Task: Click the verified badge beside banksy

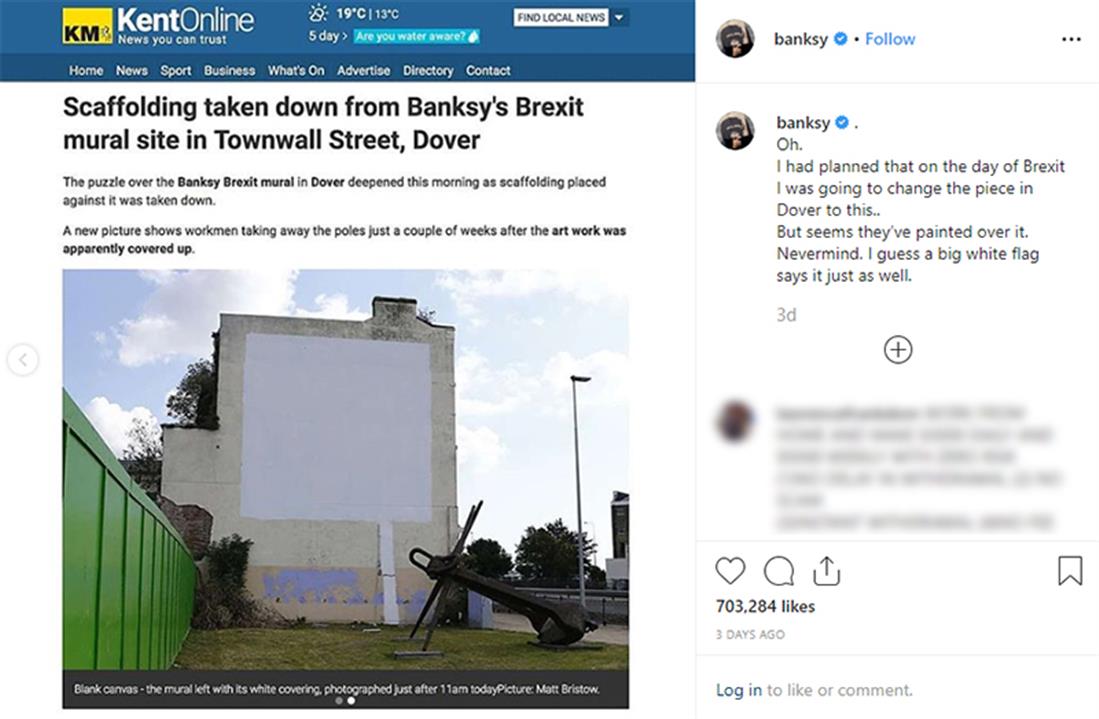Action: pyautogui.click(x=840, y=39)
